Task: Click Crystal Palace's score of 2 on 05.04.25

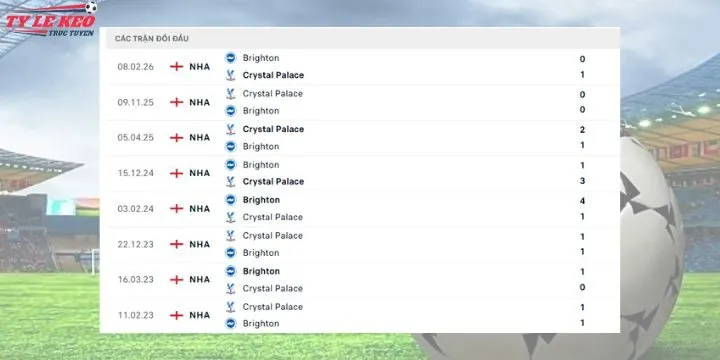Action: pos(582,130)
